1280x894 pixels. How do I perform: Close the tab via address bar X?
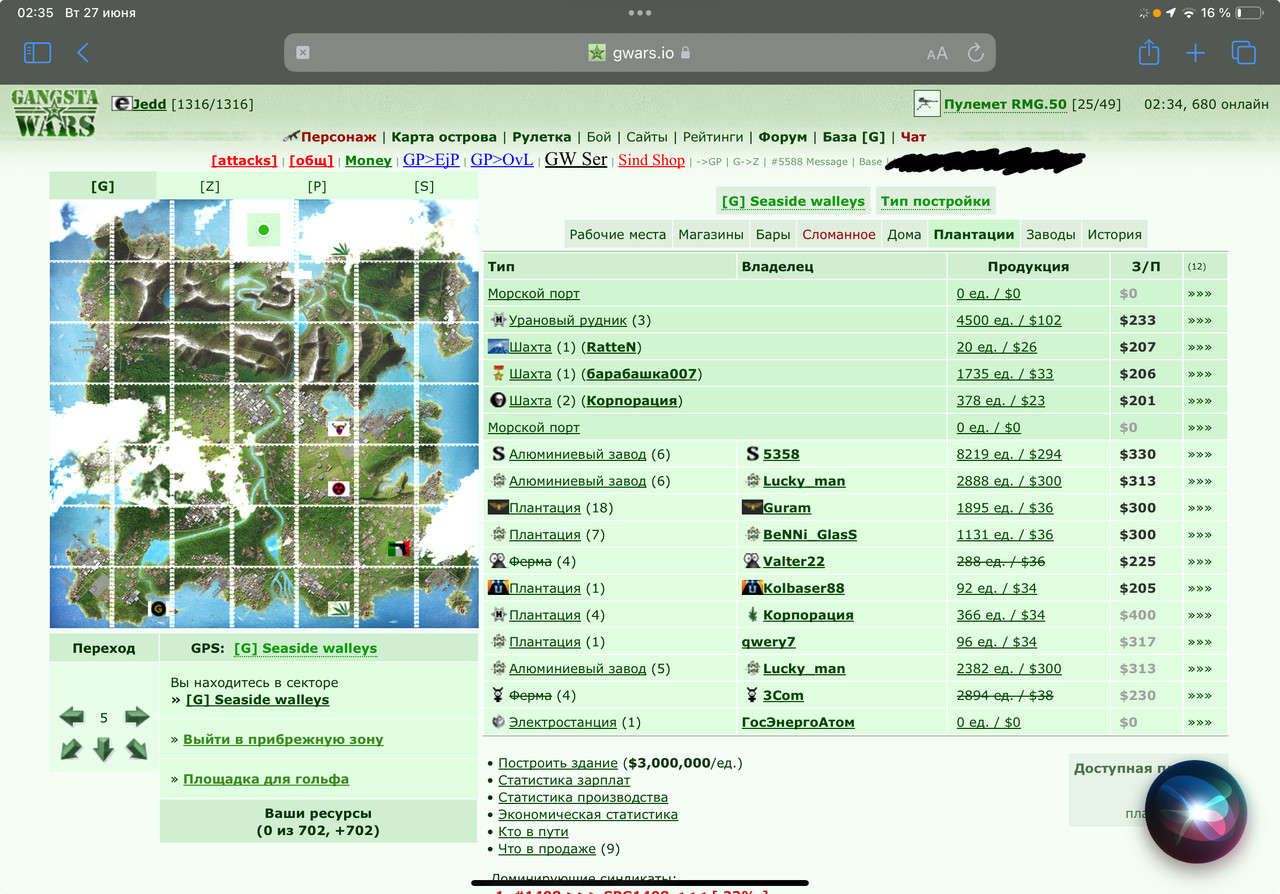(x=303, y=53)
